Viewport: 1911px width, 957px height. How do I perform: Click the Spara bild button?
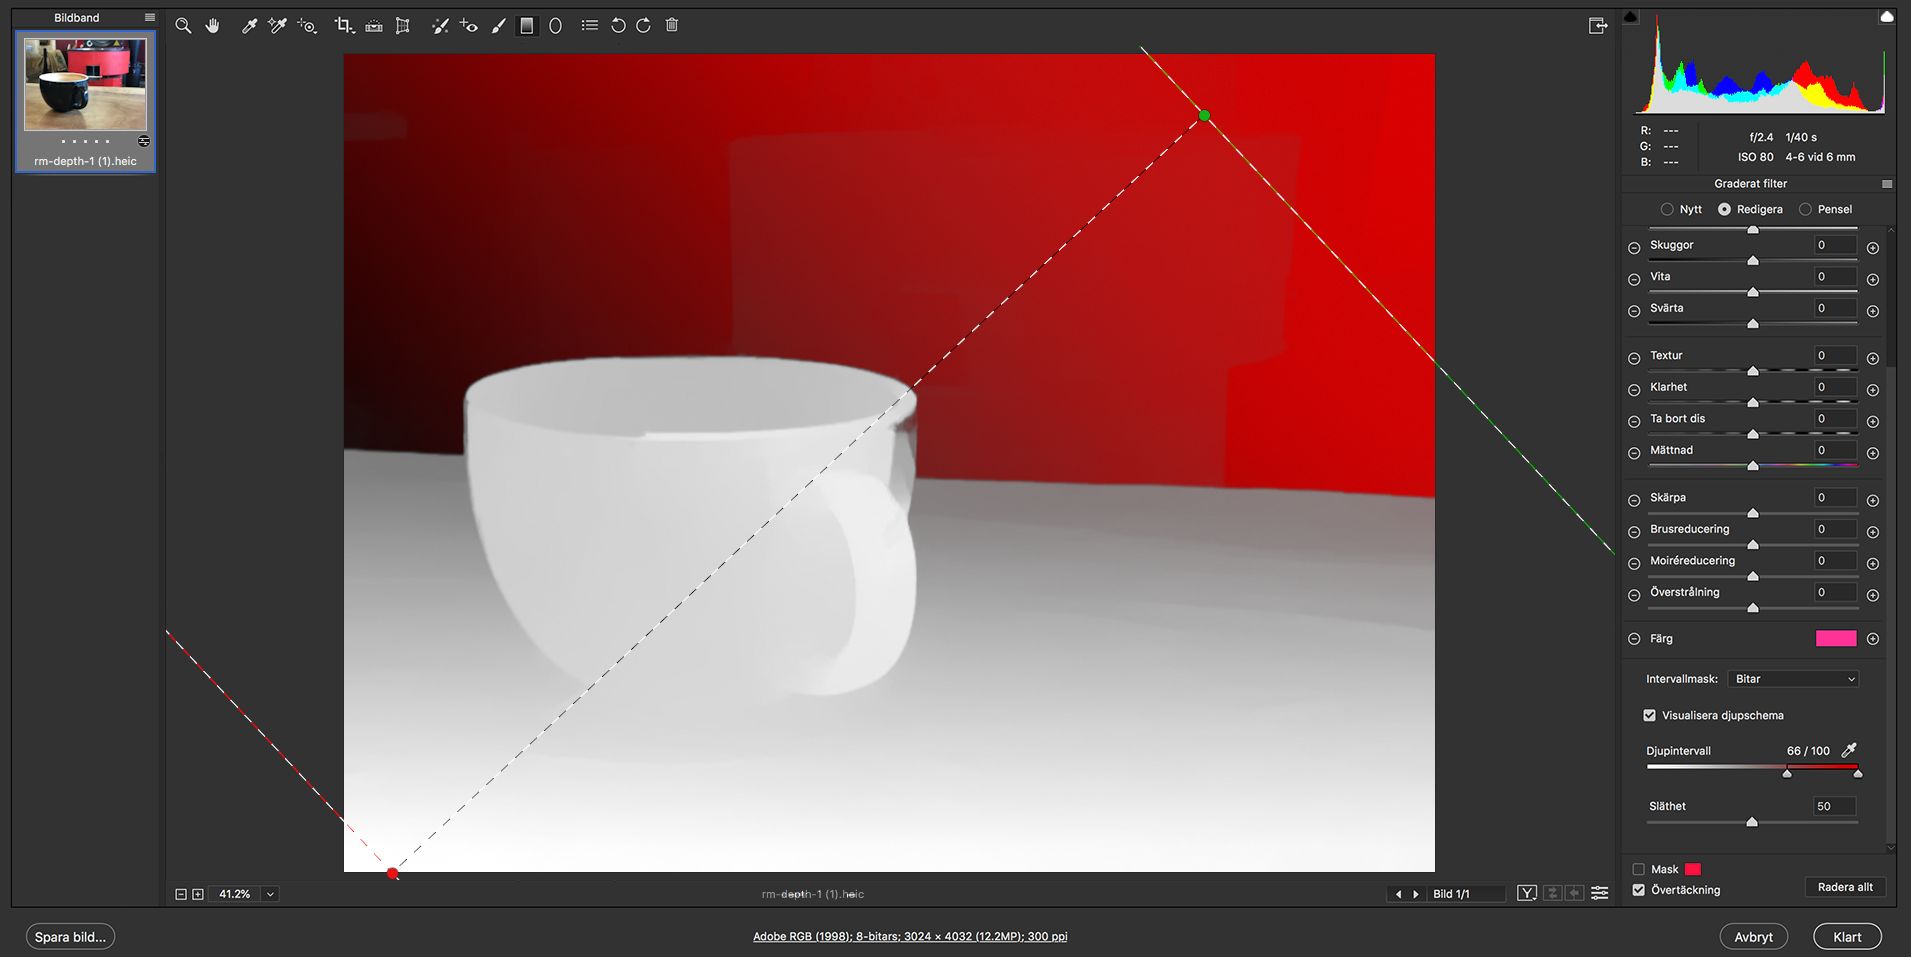[70, 937]
